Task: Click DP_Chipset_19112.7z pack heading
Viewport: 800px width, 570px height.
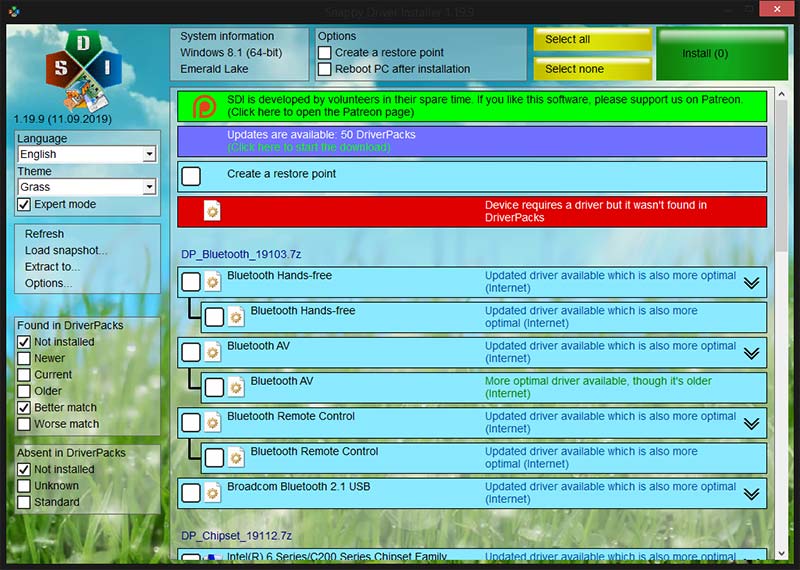Action: coord(236,536)
